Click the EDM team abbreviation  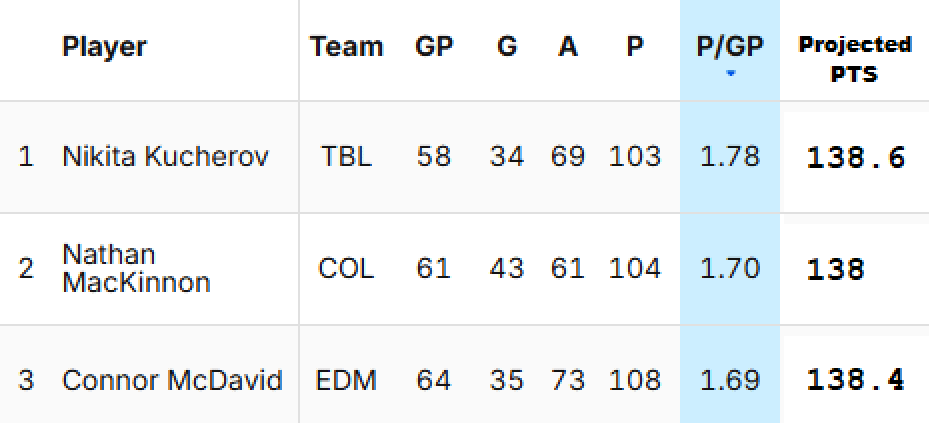point(346,380)
